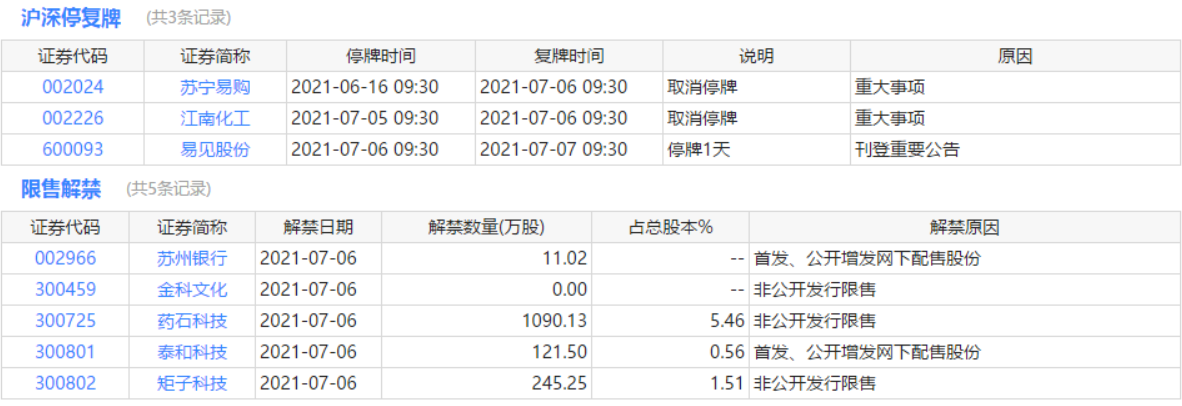Open stock code link 300801
The height and width of the screenshot is (406, 1182).
click(65, 352)
